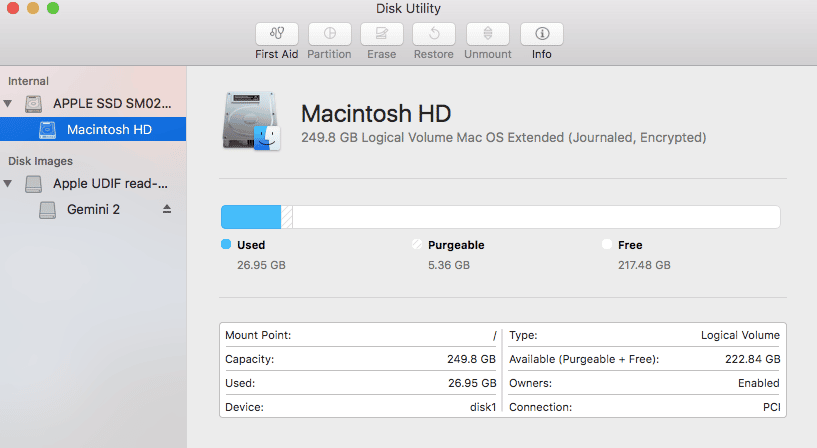This screenshot has width=817, height=448.
Task: Click the Macintosh HD sidebar drive icon
Action: coord(47,130)
